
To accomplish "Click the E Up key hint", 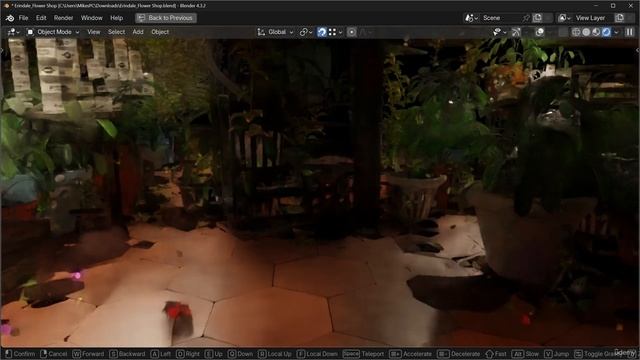I will pyautogui.click(x=214, y=354).
